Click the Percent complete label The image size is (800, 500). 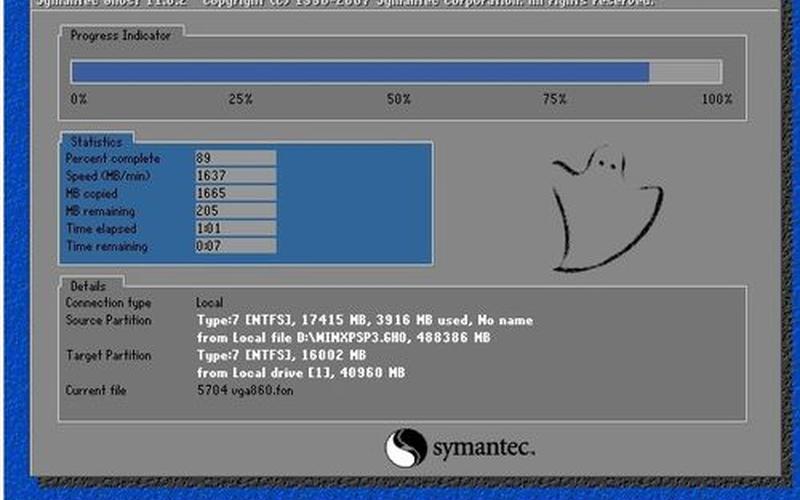point(113,159)
